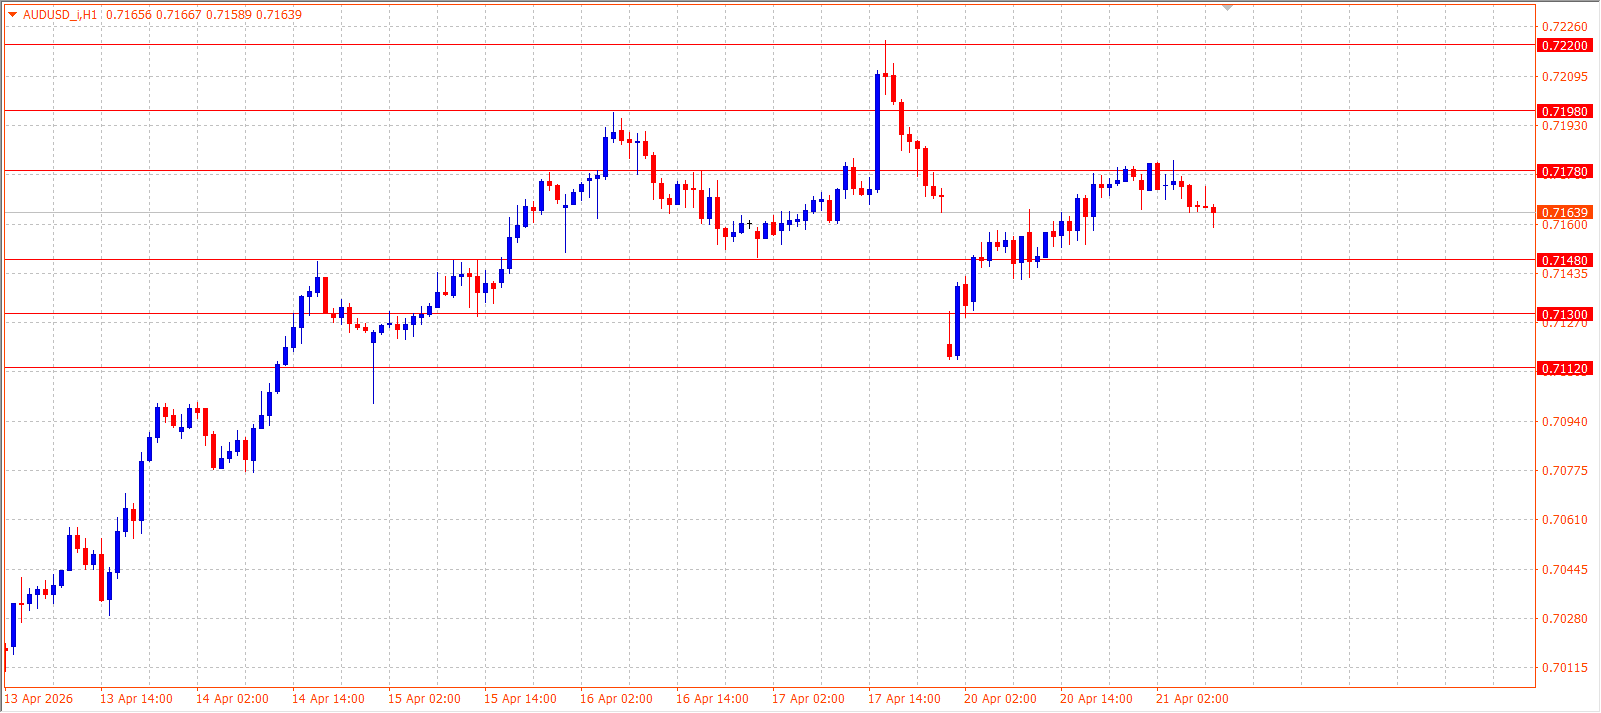The width and height of the screenshot is (1601, 713).
Task: Click the 17 Apr 02:00 time axis label
Action: (x=808, y=699)
